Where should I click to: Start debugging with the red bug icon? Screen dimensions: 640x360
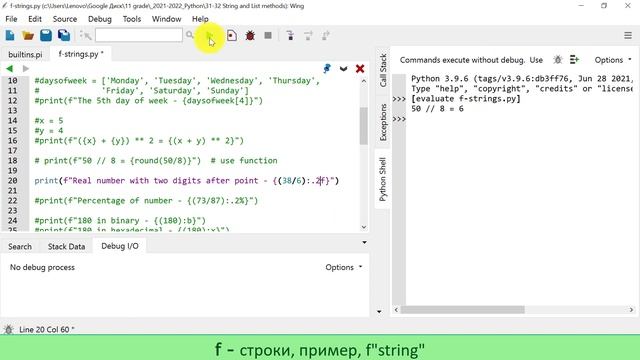point(250,36)
